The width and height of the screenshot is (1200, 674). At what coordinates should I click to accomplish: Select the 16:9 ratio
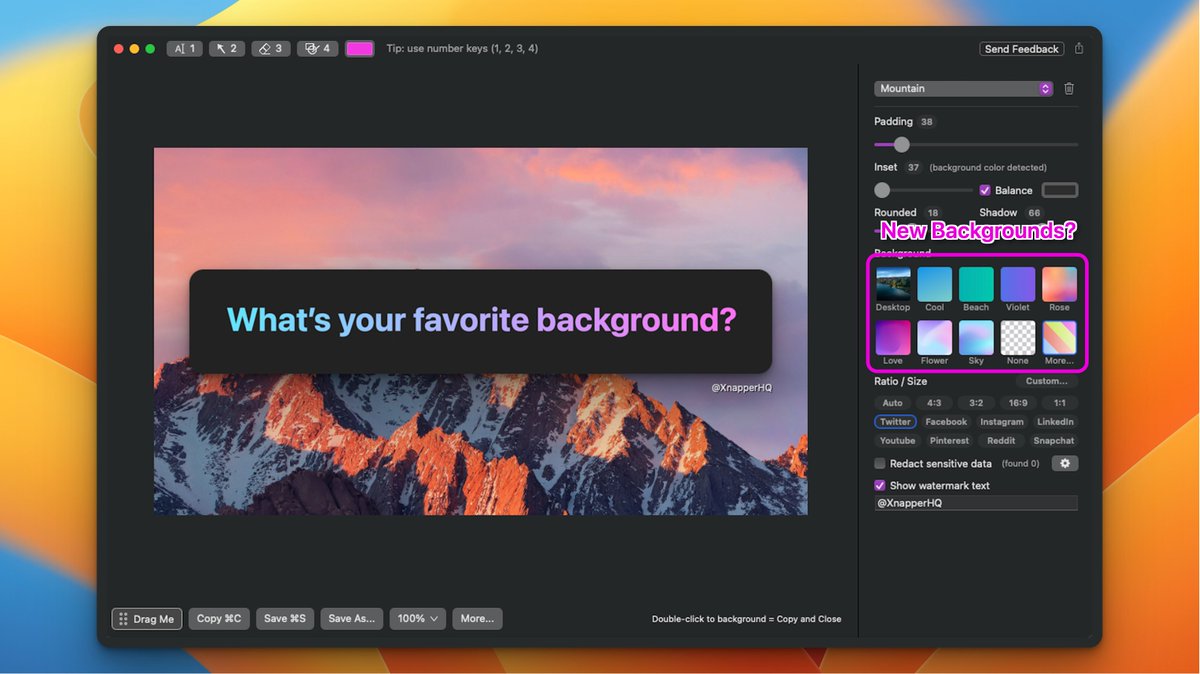point(1018,403)
